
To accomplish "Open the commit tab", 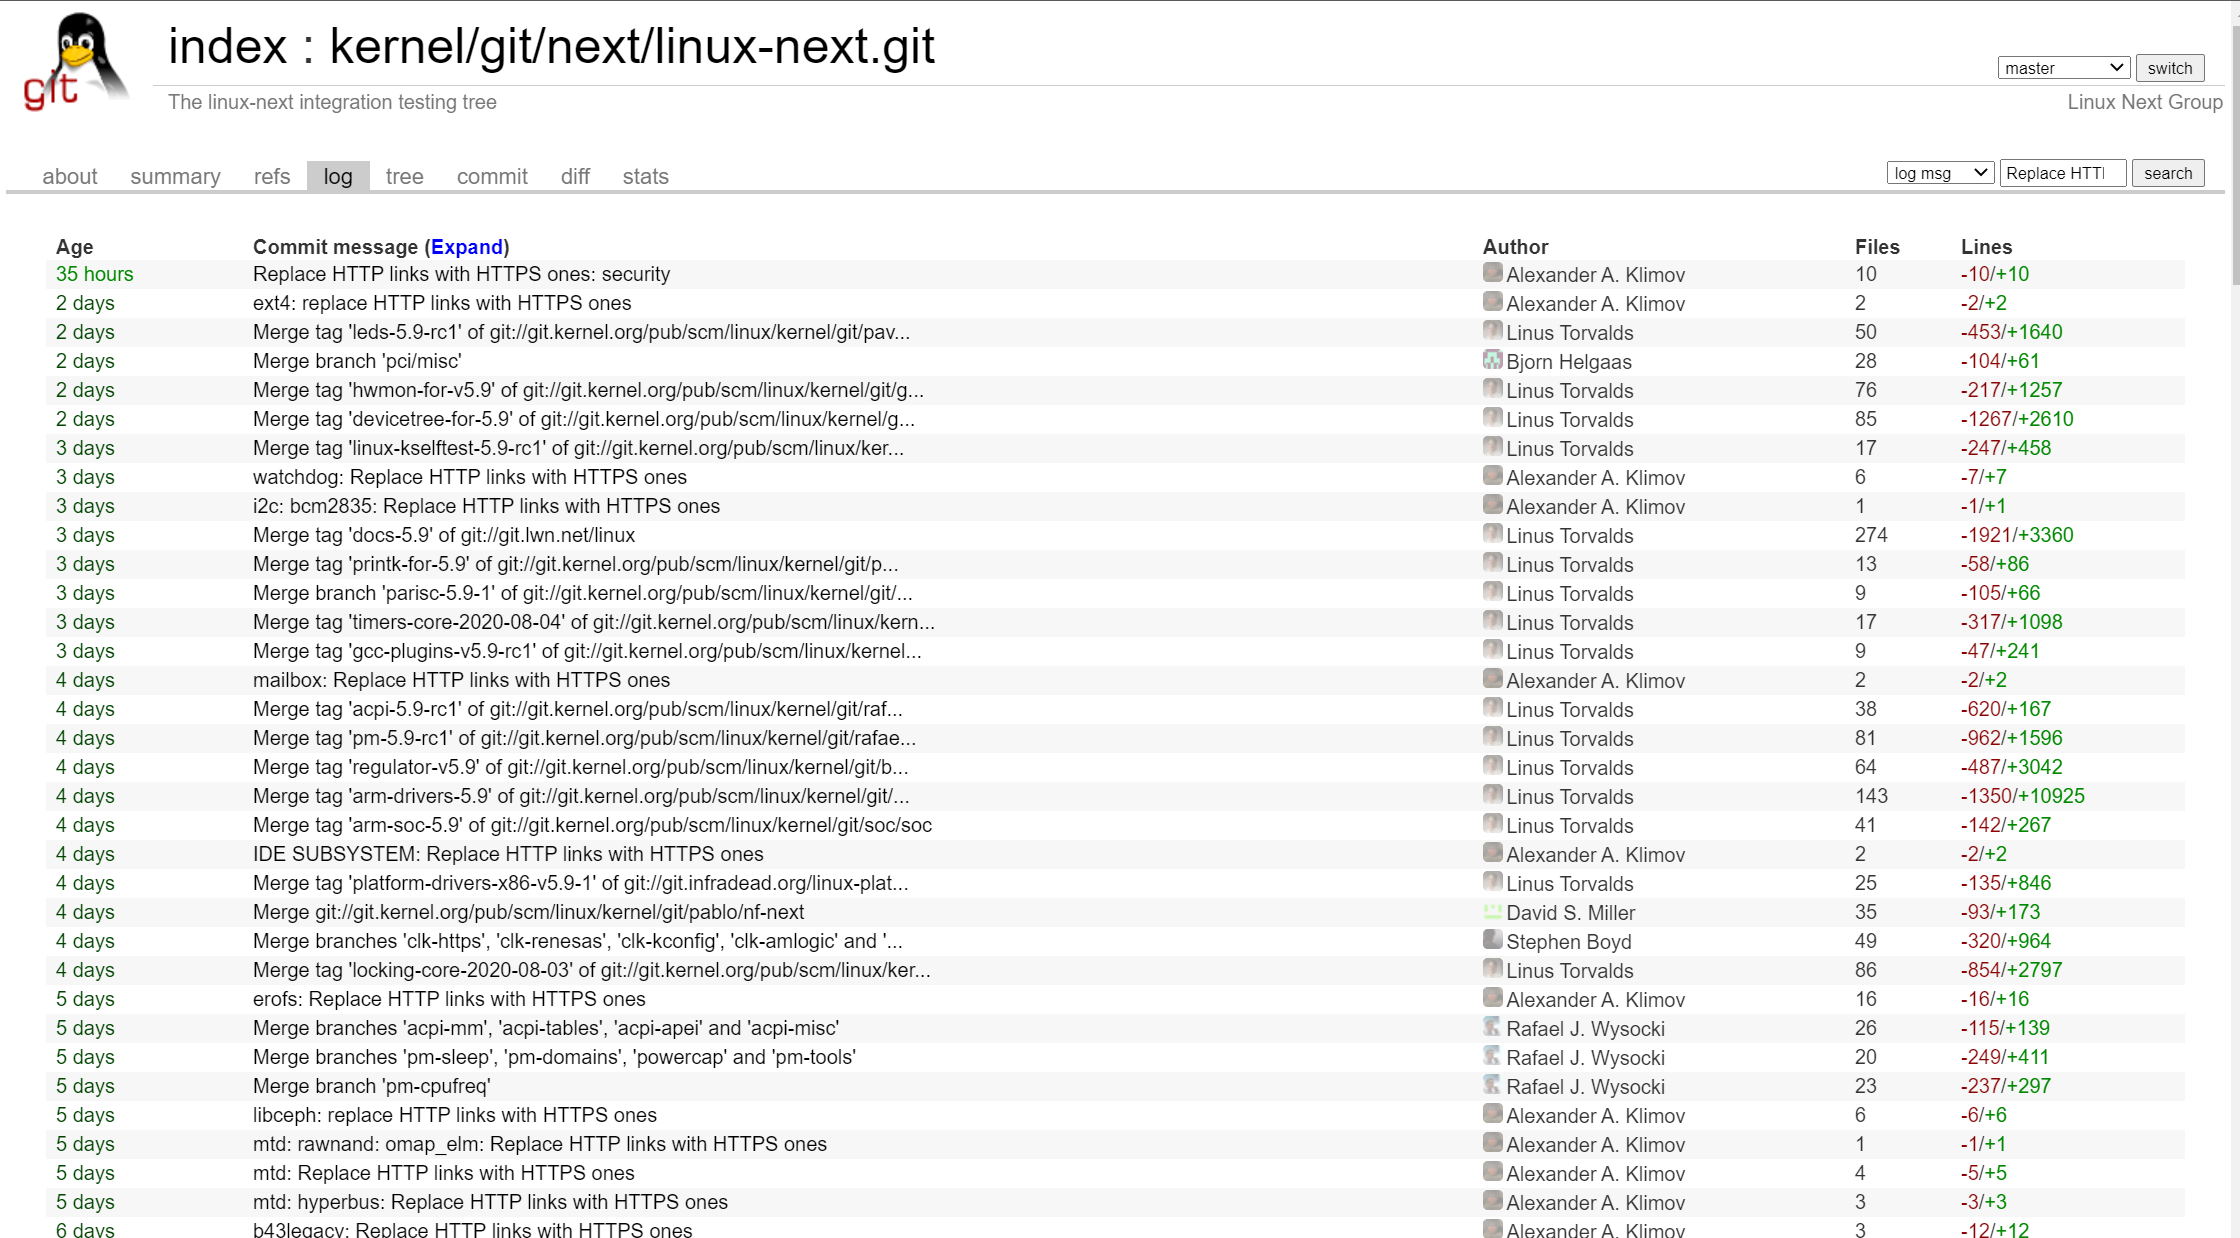I will coord(492,176).
